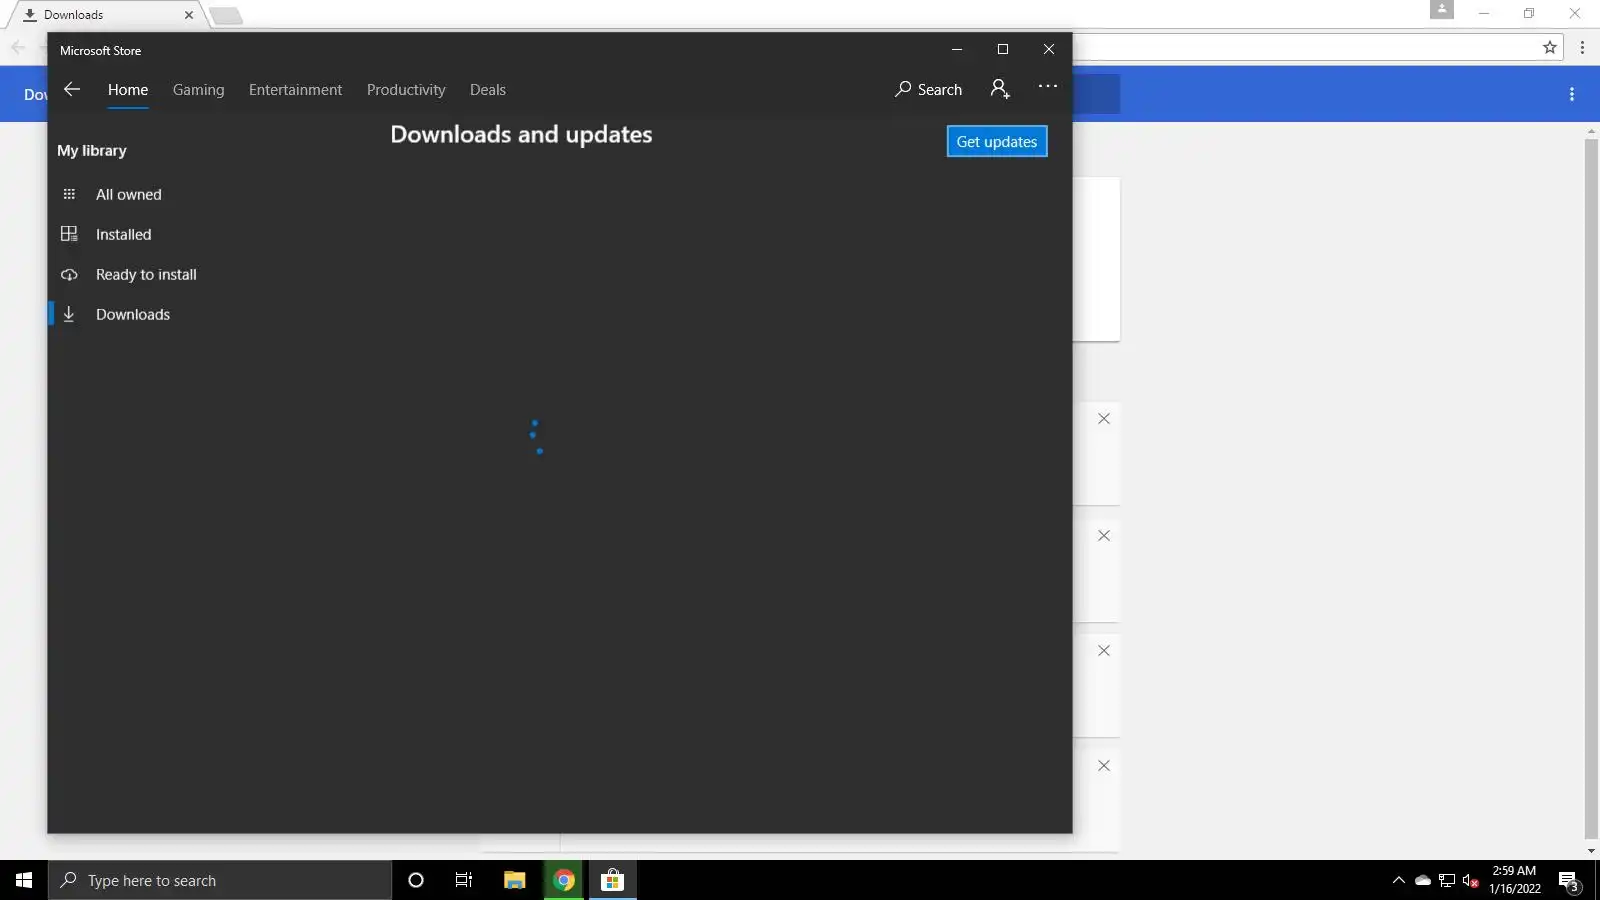Open the Deals tab
The height and width of the screenshot is (900, 1600).
(x=488, y=90)
